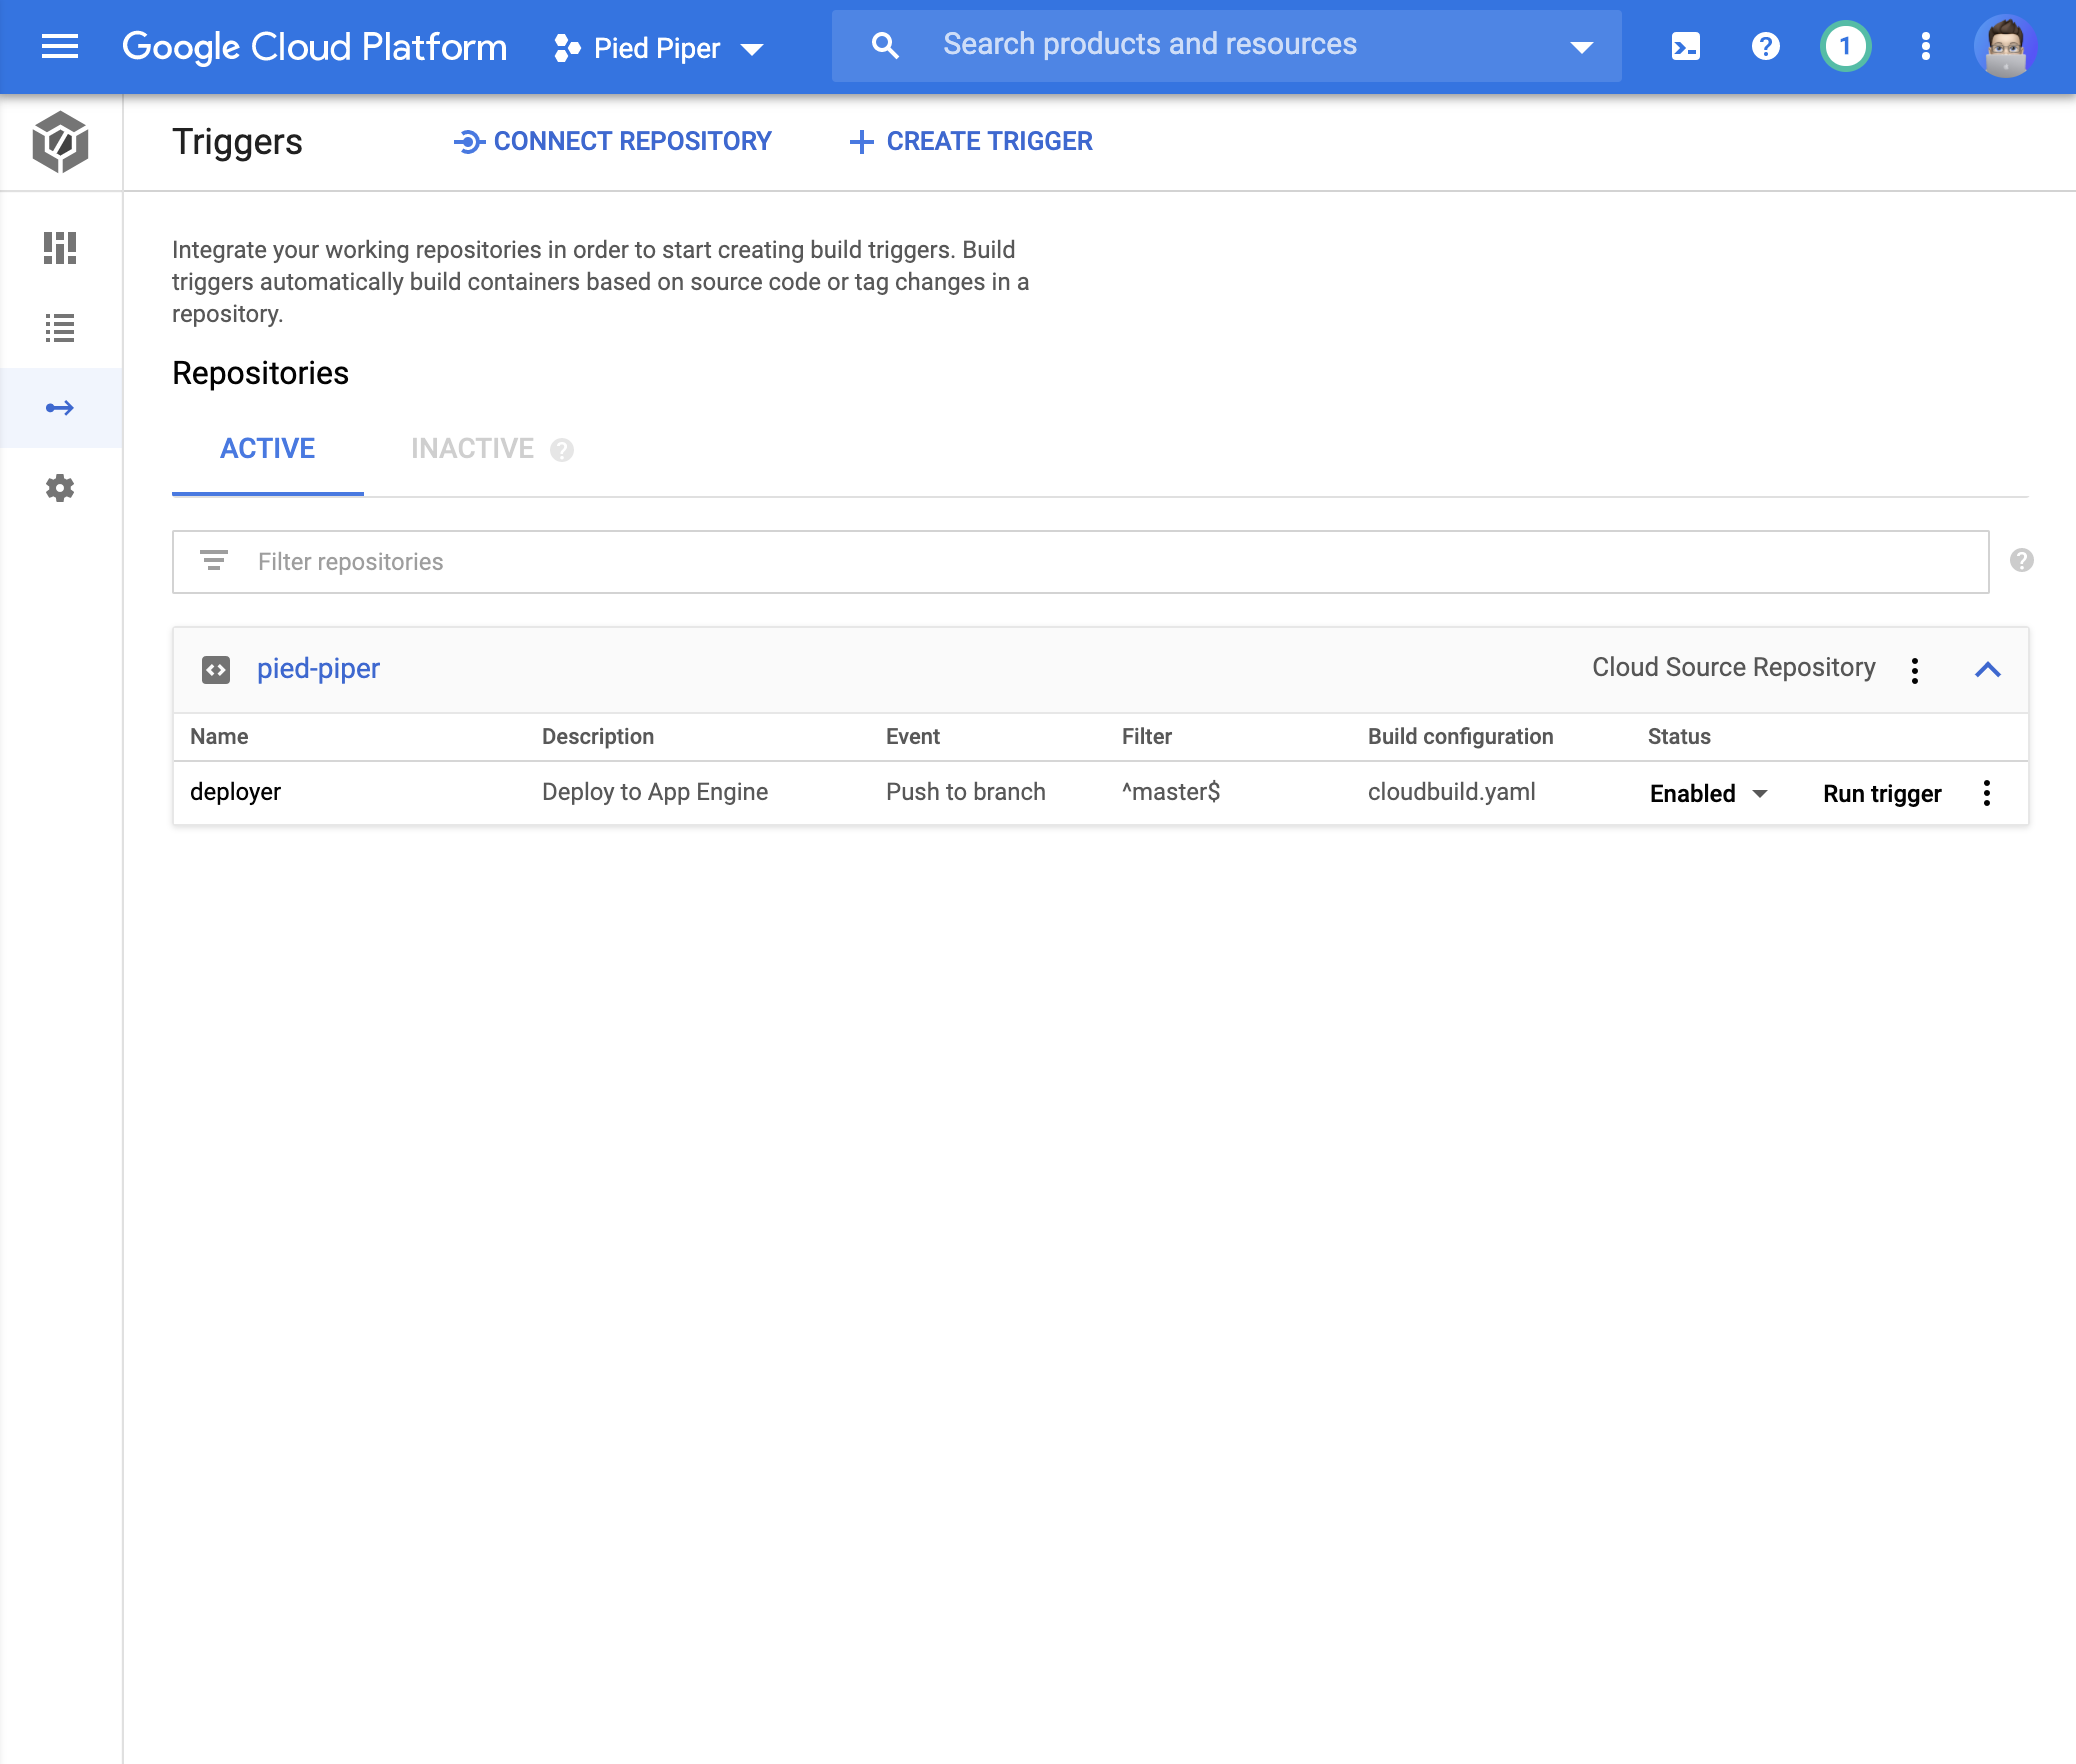Click the help icon beside INACTIVE tab
The image size is (2076, 1764).
[562, 450]
